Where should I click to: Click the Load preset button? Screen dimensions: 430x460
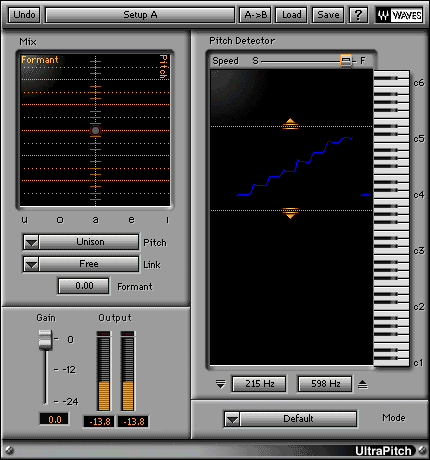point(291,15)
